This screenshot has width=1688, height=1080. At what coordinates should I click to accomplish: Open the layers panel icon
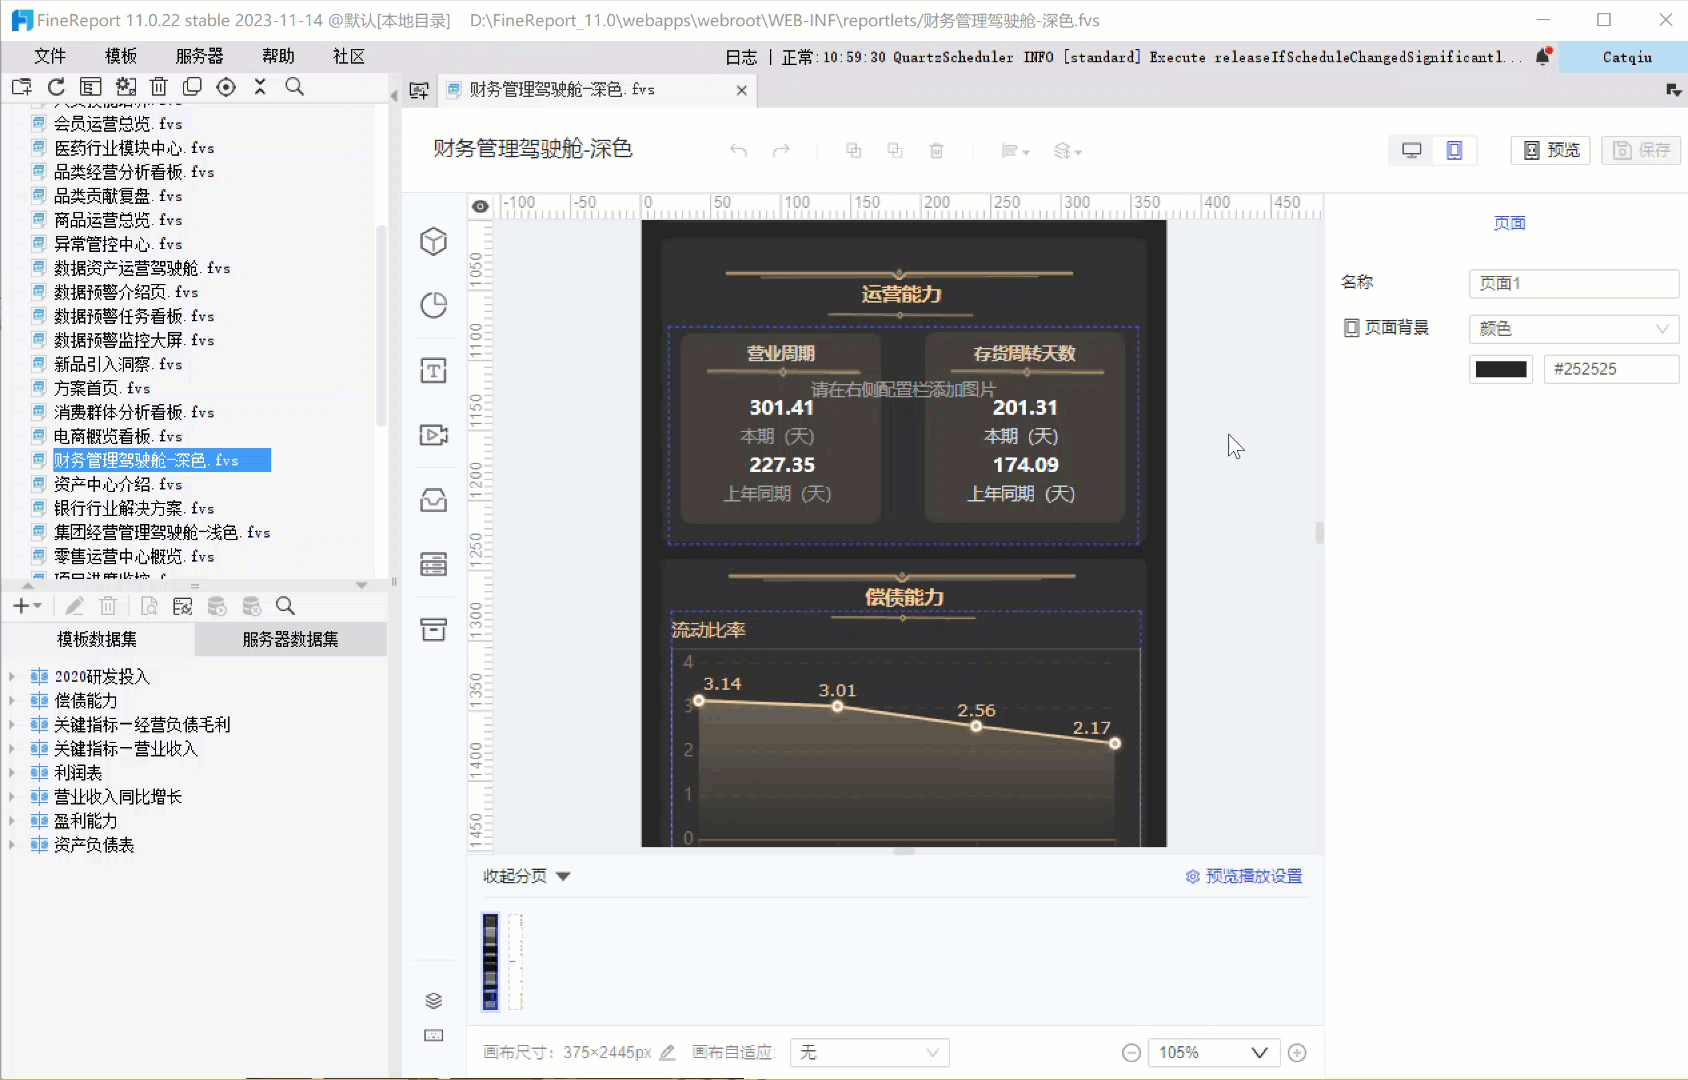[x=433, y=1001]
